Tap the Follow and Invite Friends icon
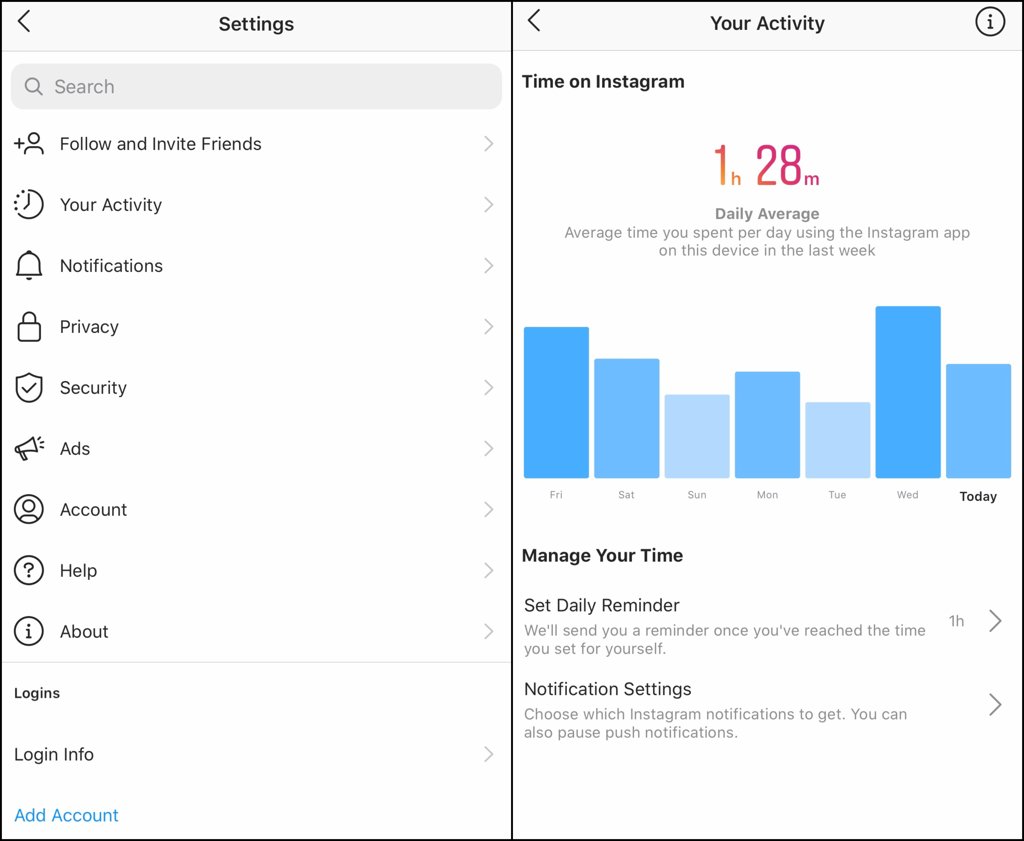 pyautogui.click(x=29, y=144)
